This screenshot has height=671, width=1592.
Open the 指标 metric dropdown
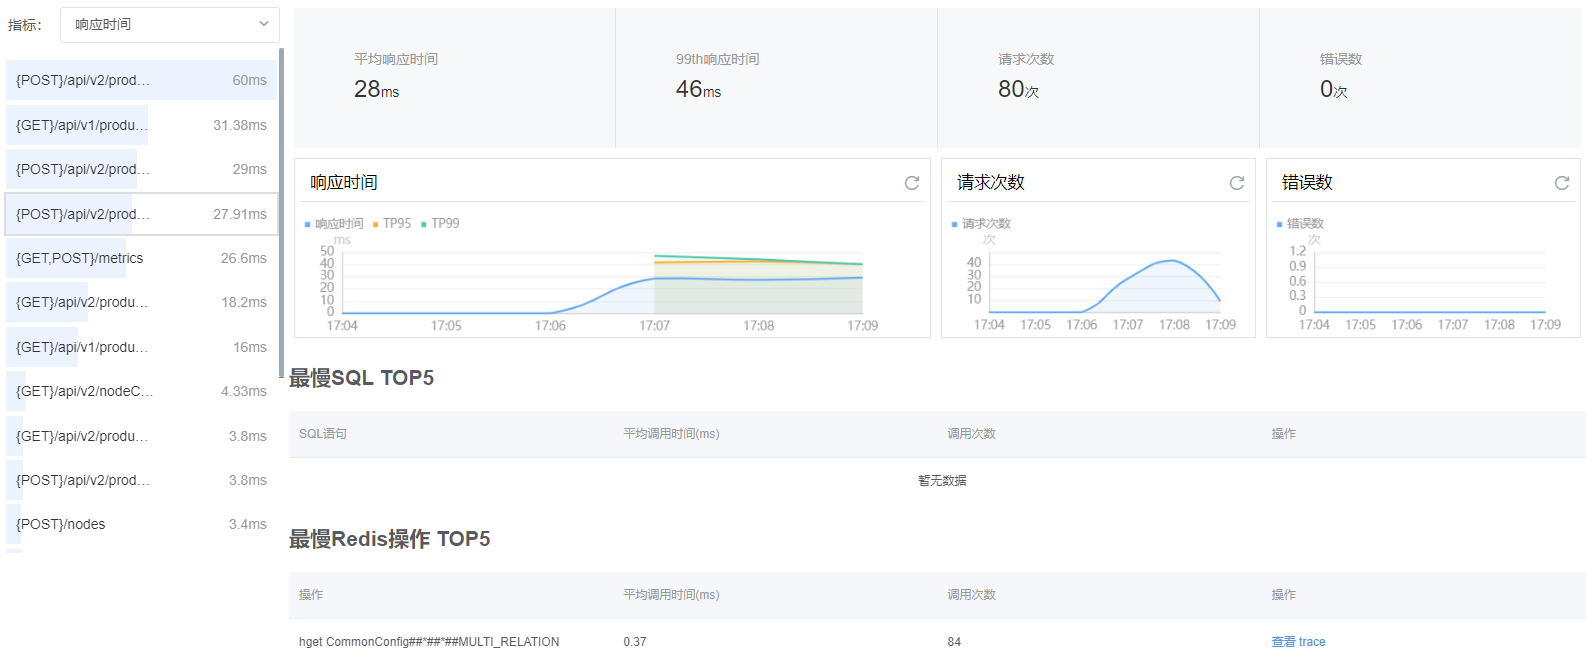169,25
